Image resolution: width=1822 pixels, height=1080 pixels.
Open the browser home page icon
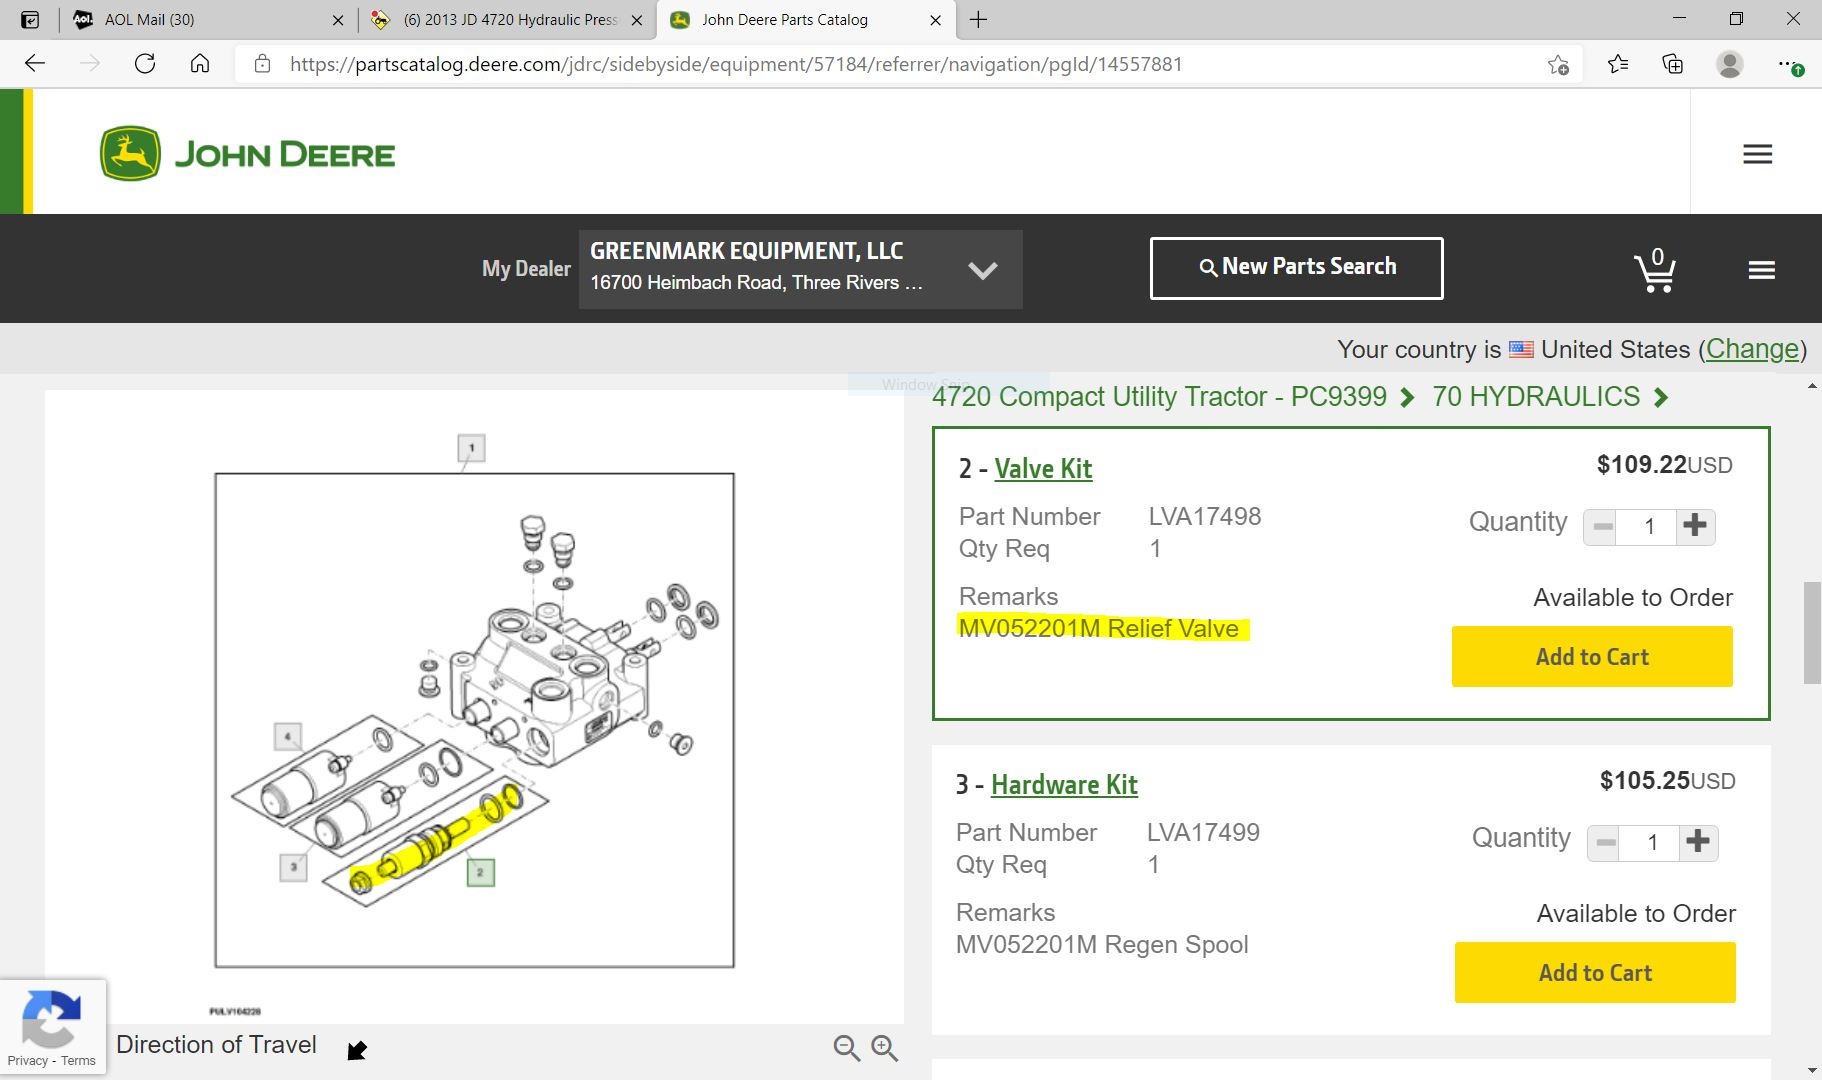(200, 64)
